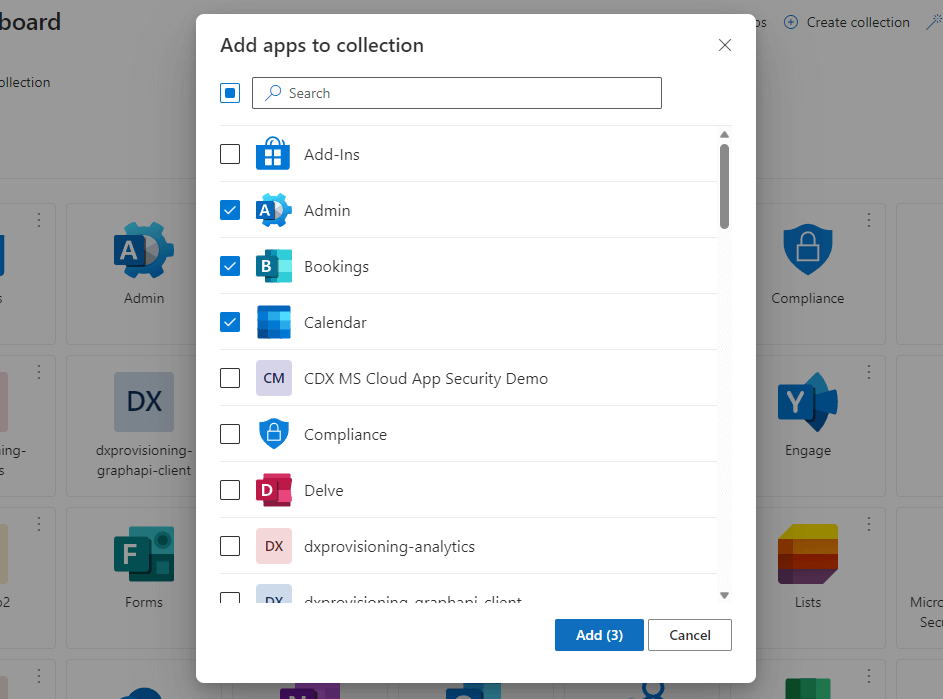Click the Add-Ins store icon

(273, 153)
